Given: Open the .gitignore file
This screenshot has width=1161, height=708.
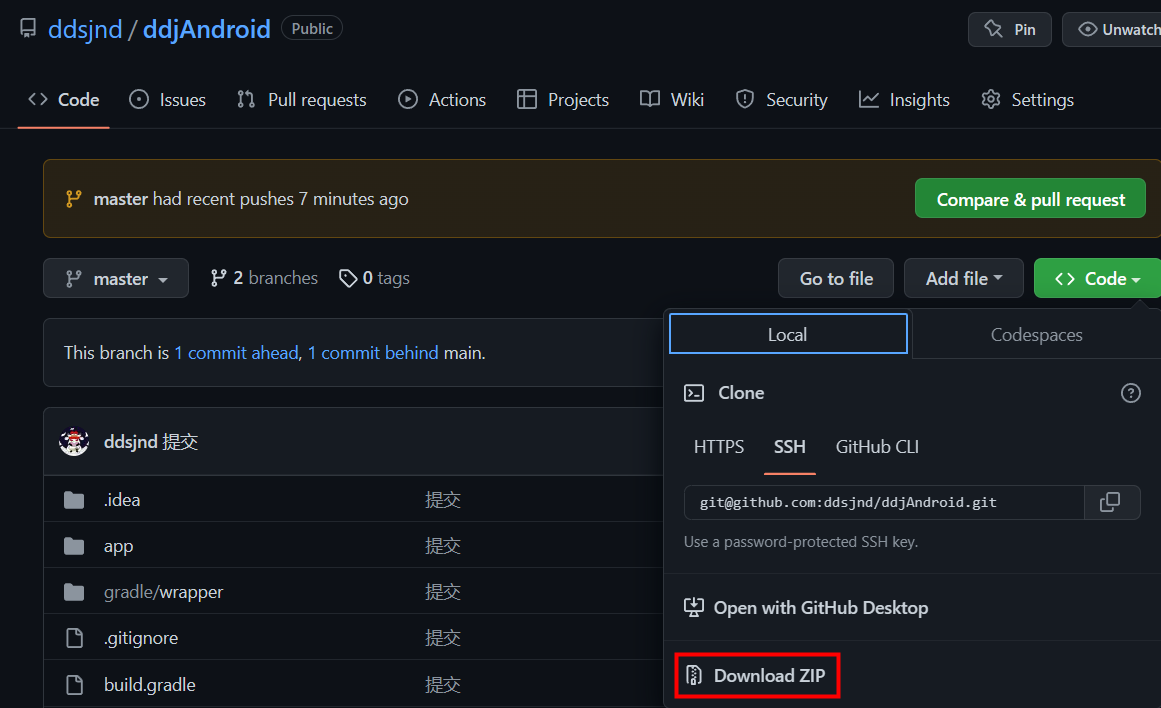Looking at the screenshot, I should click(141, 638).
